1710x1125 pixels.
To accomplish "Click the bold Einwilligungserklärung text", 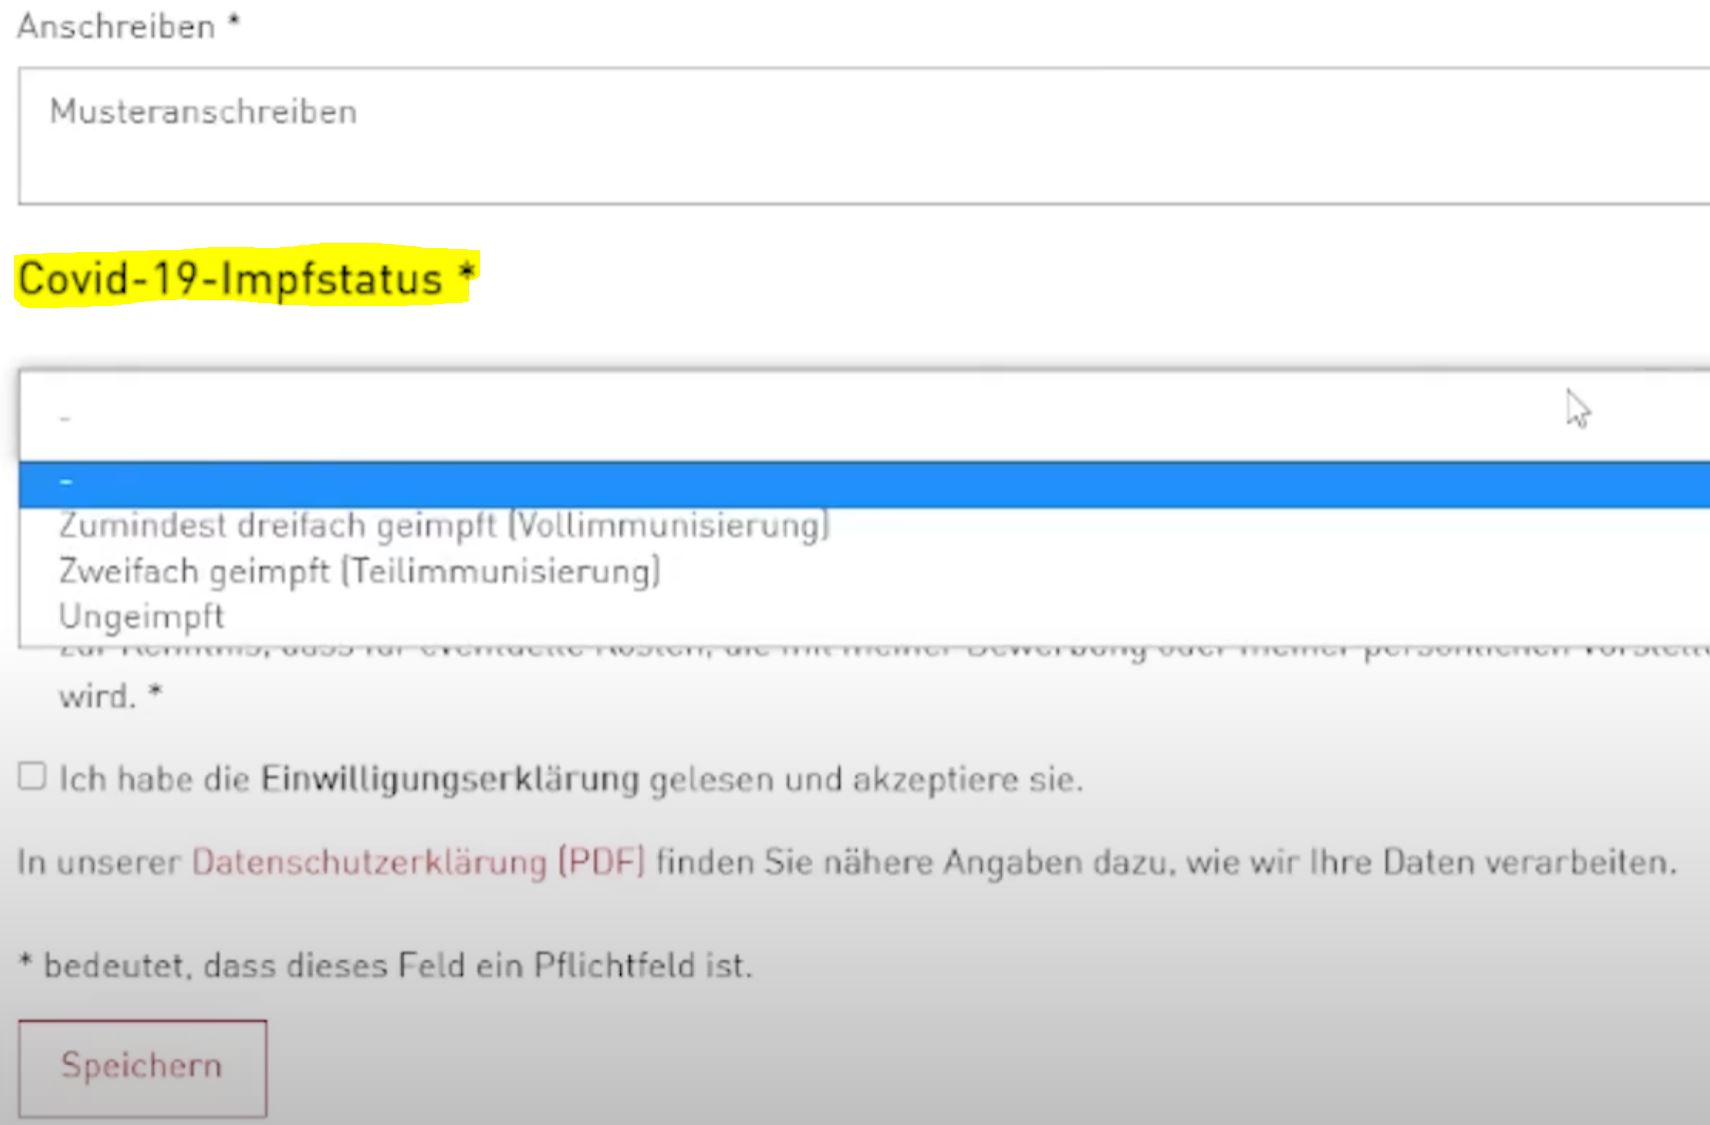I will tap(449, 779).
